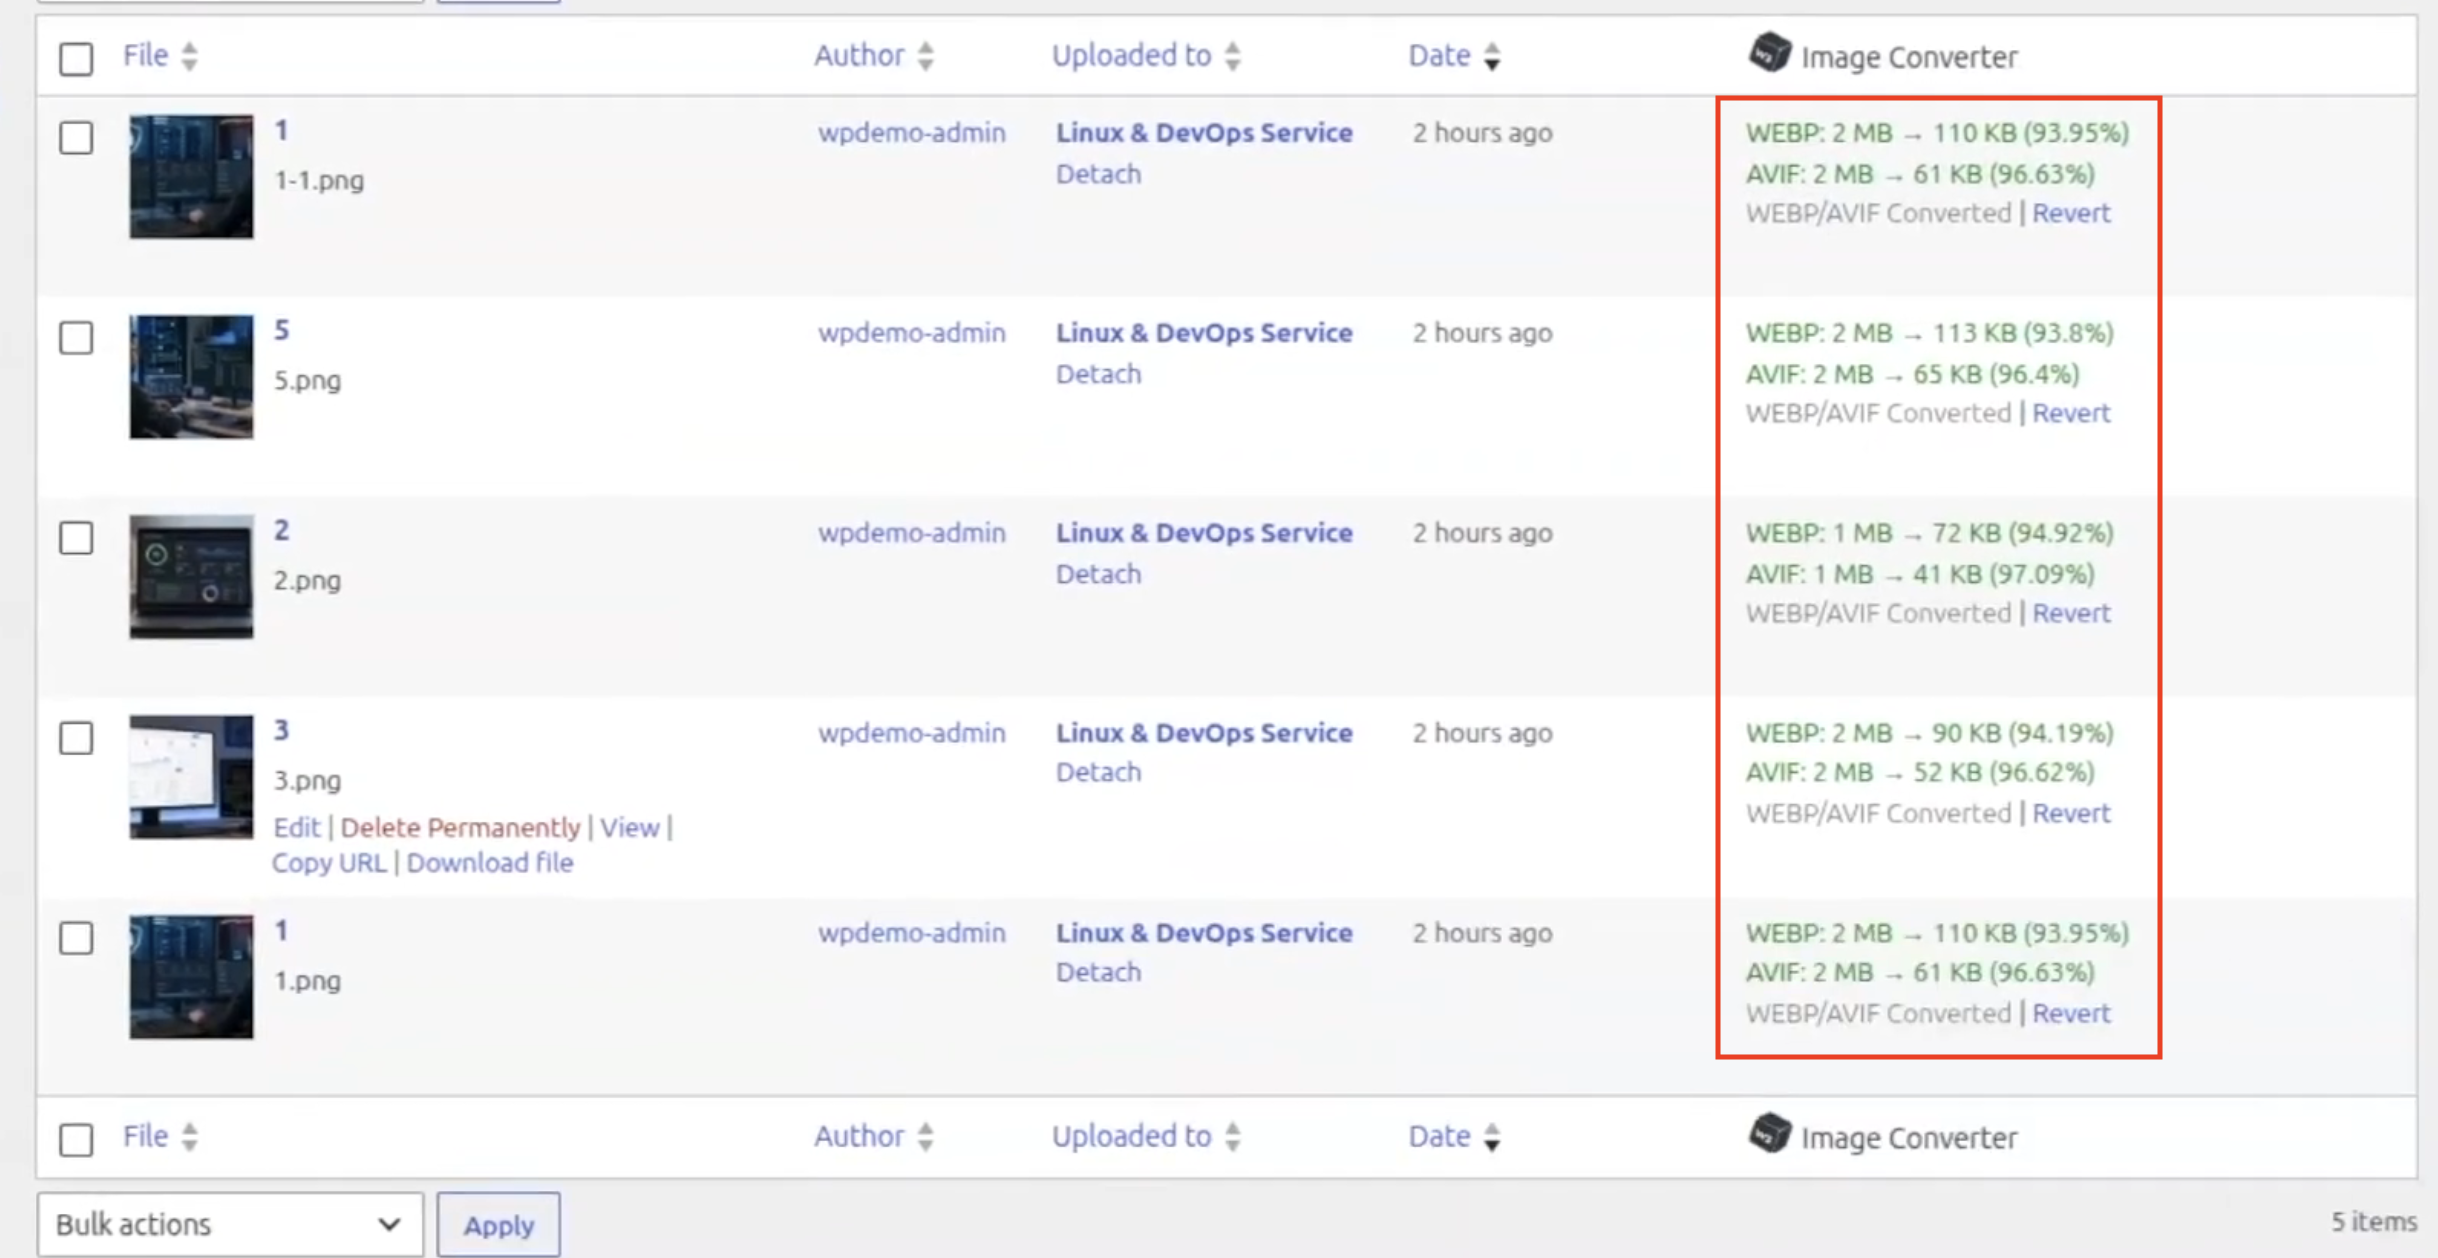Revert conversion for 2.png
The height and width of the screenshot is (1258, 2438).
[2071, 613]
